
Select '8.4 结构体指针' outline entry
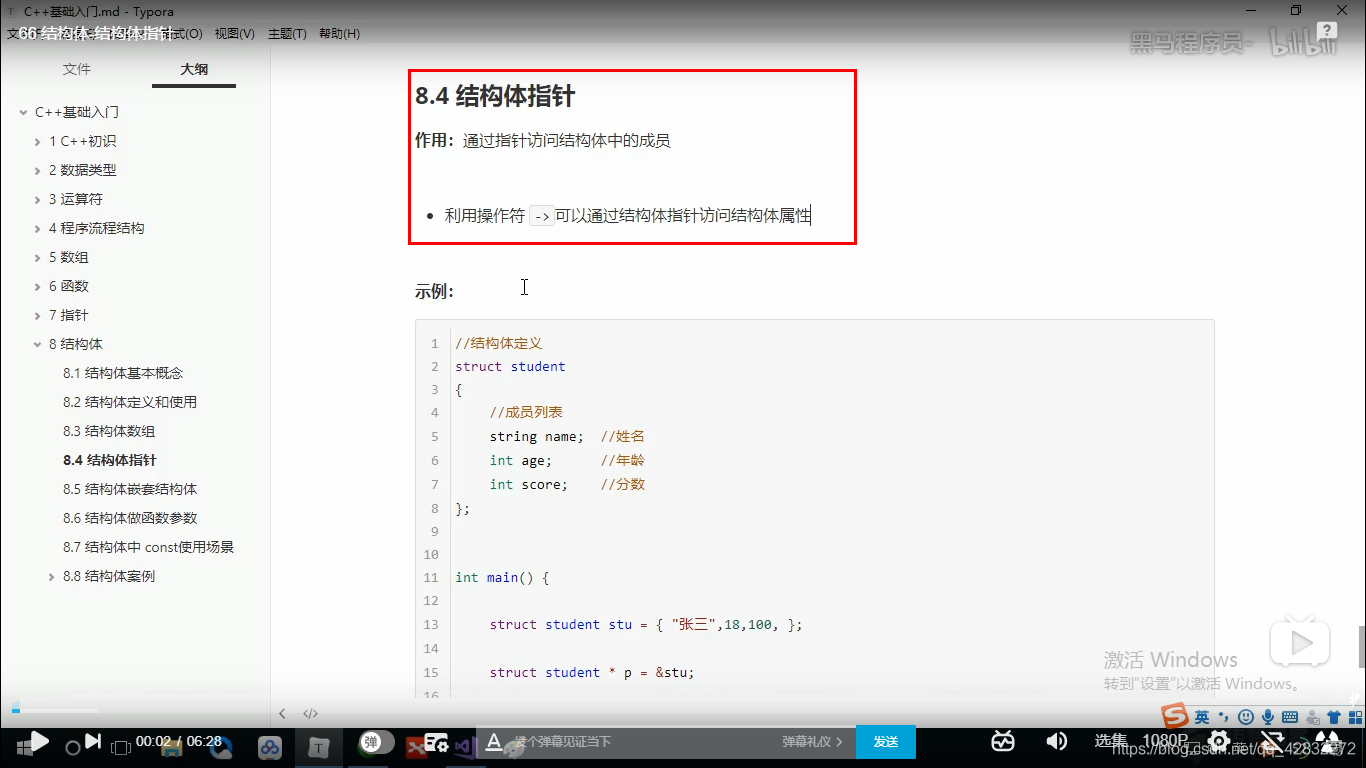pyautogui.click(x=110, y=460)
